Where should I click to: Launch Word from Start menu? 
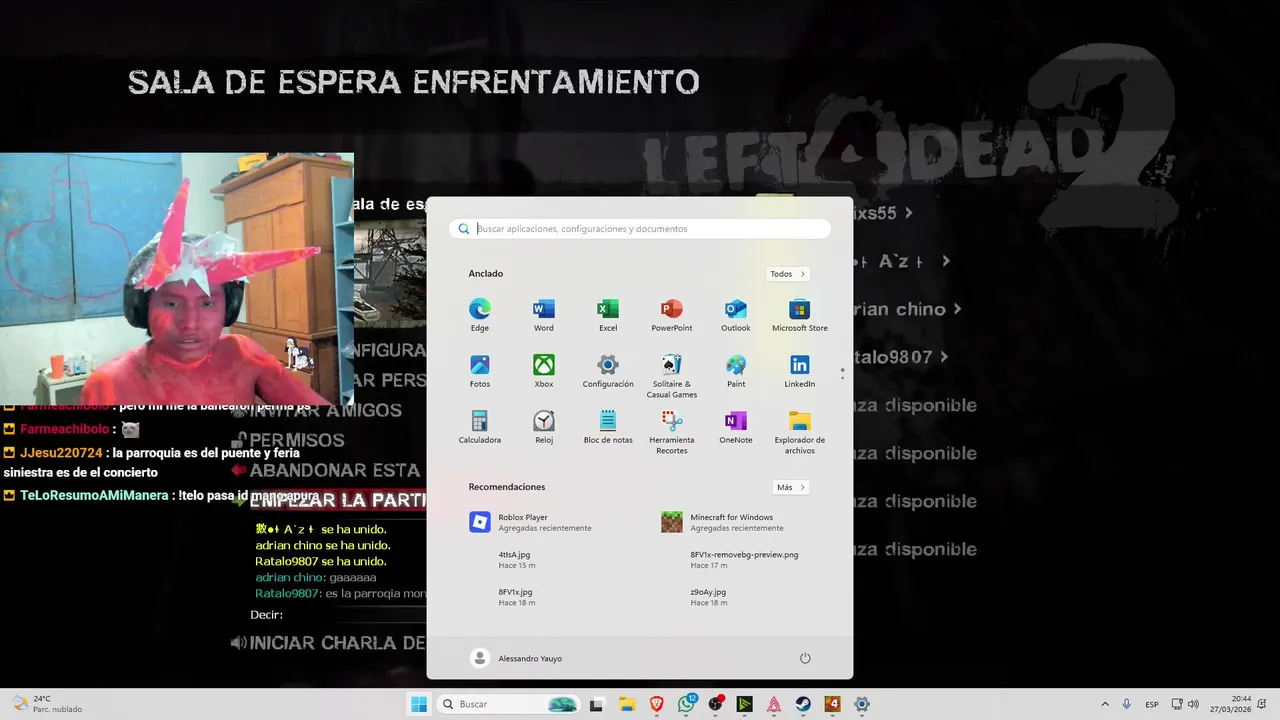544,315
